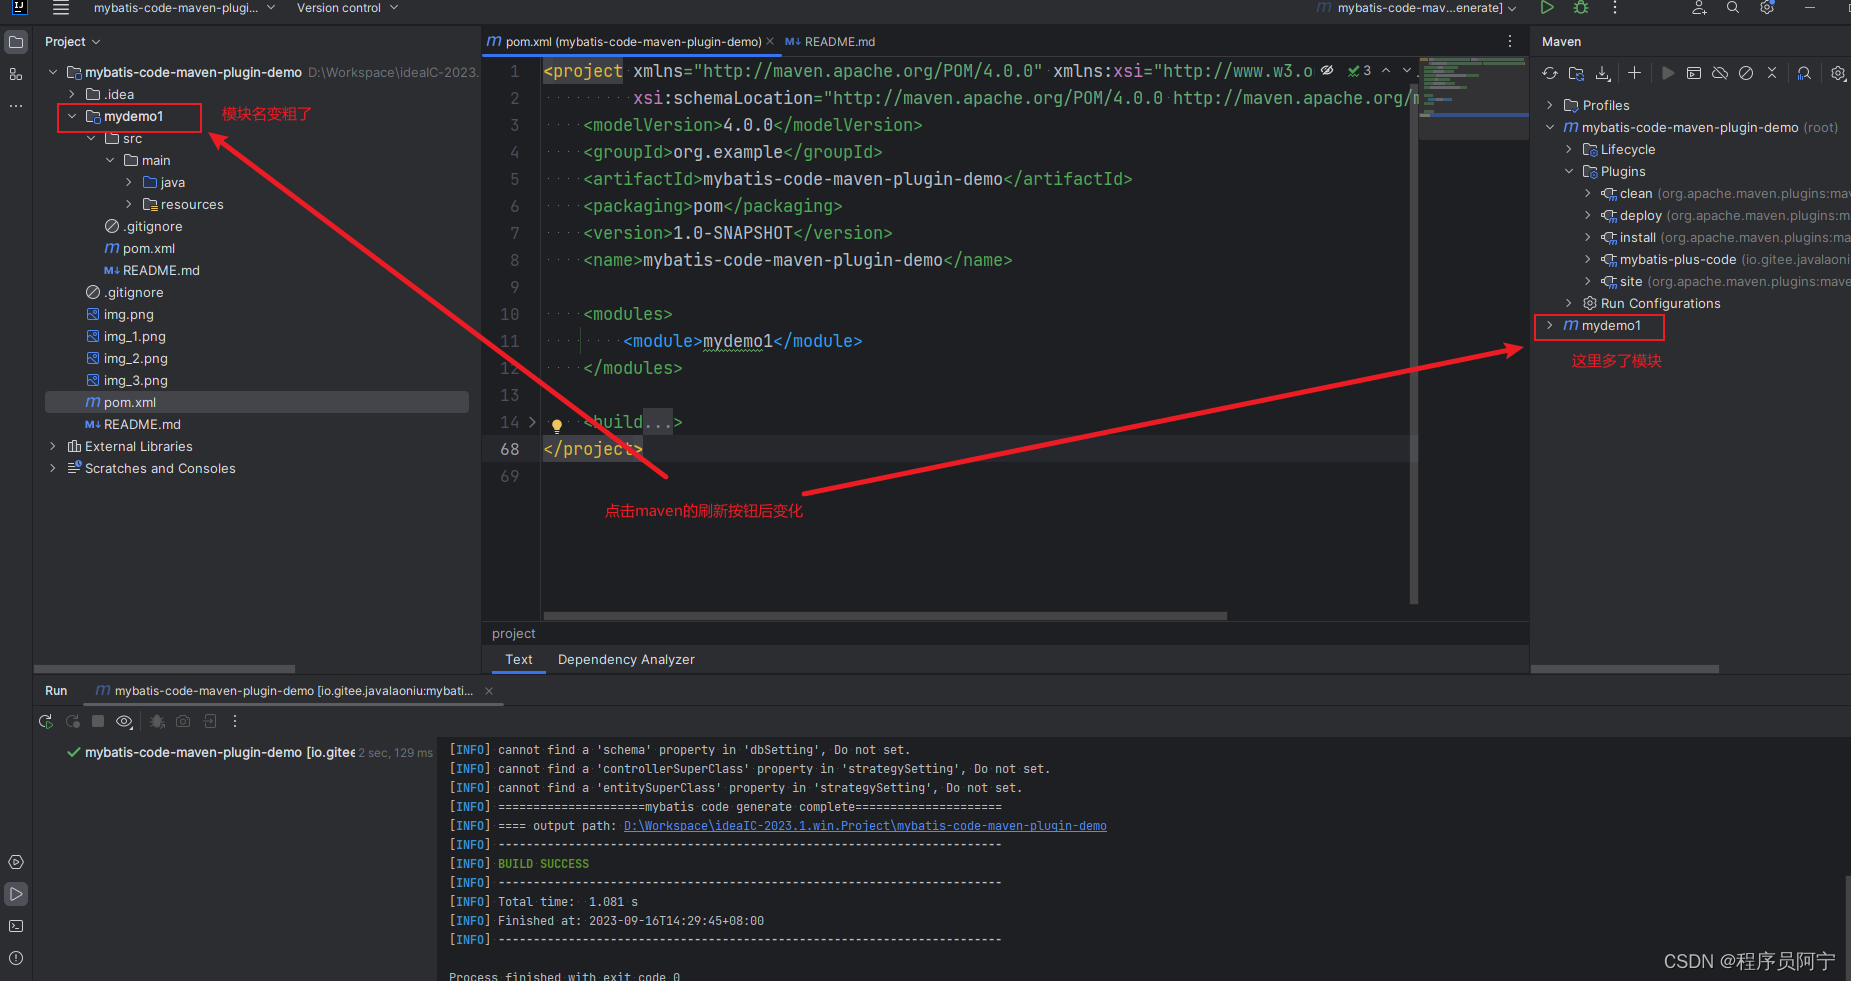The height and width of the screenshot is (981, 1851).
Task: Close the pom.xml editor tab
Action: click(770, 42)
